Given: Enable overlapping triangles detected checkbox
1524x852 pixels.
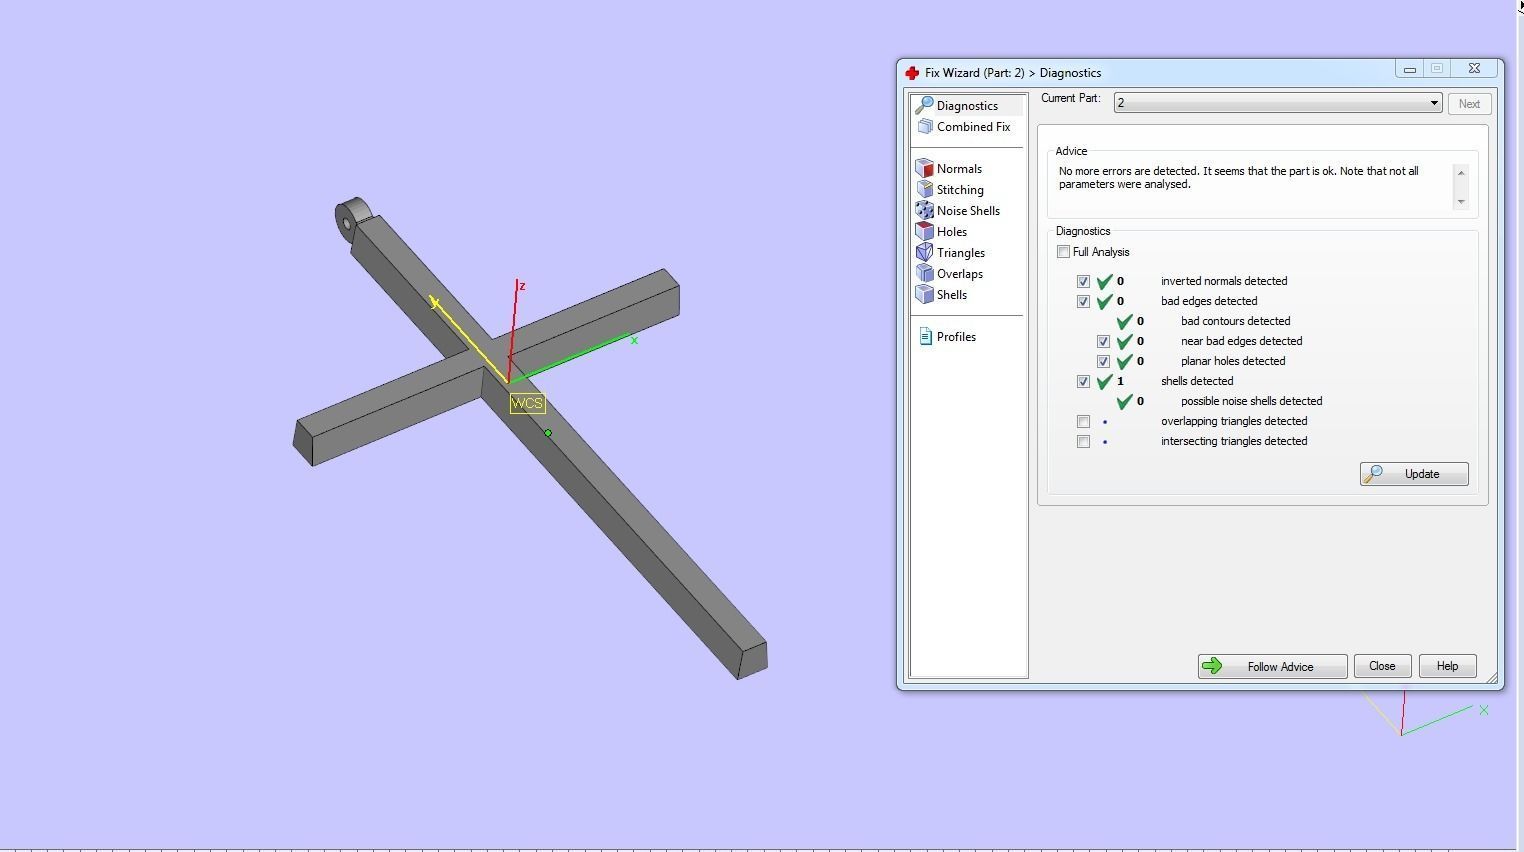Looking at the screenshot, I should point(1083,422).
